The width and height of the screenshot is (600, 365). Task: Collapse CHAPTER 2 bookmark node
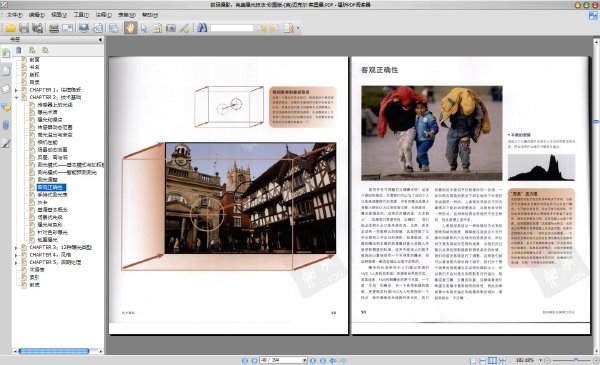click(x=16, y=97)
